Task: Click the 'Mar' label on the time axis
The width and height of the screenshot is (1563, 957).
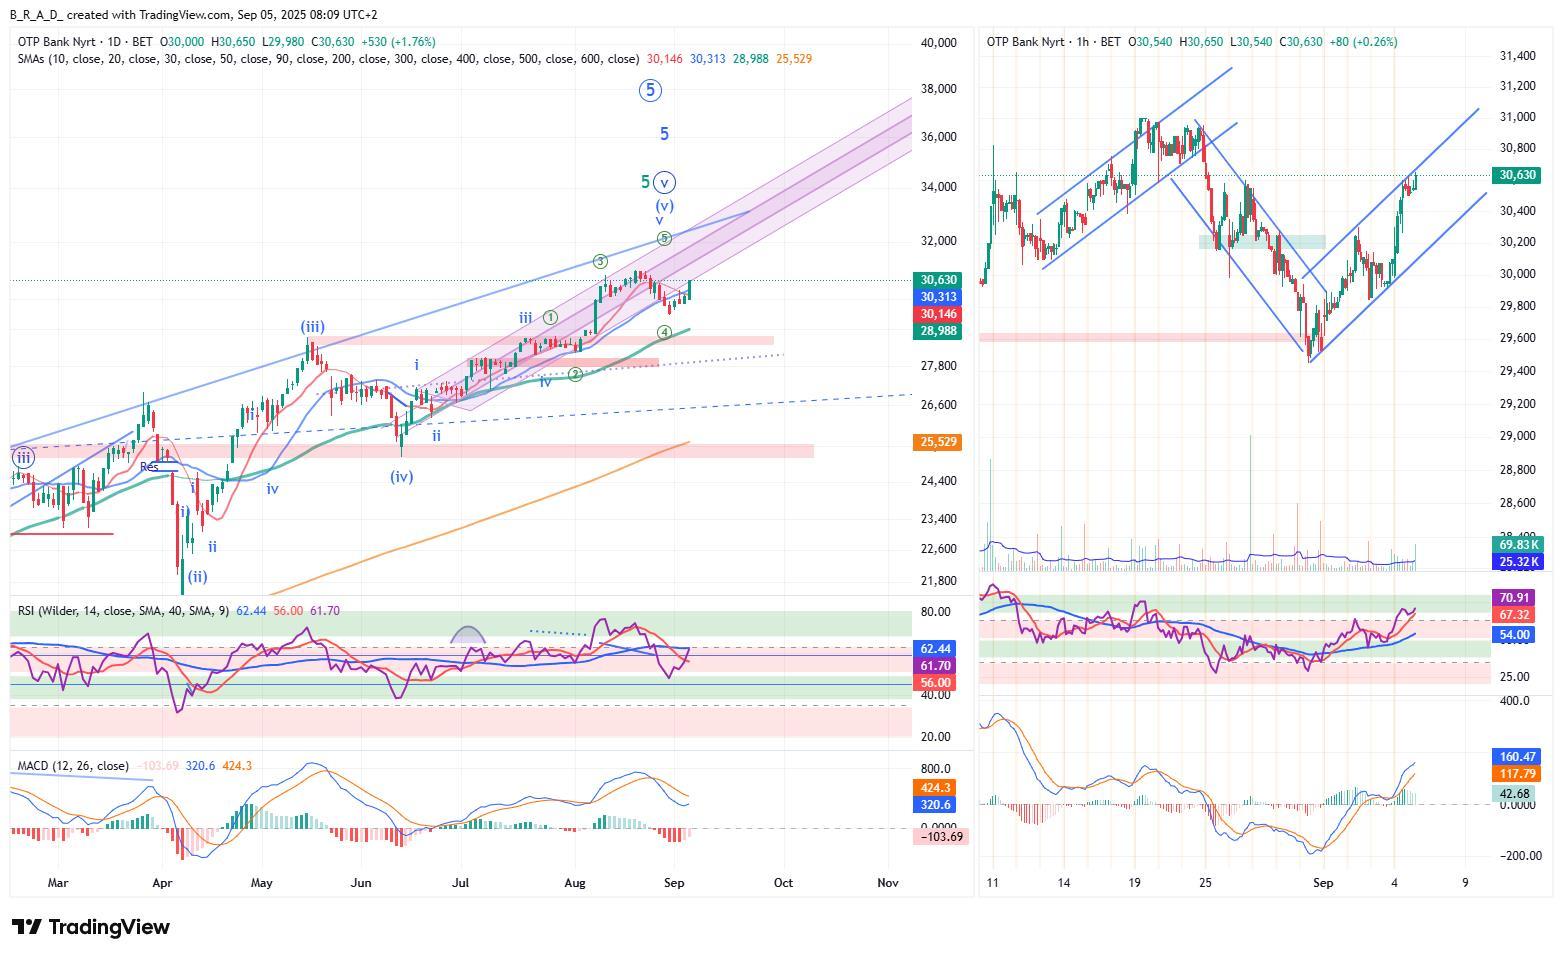Action: tap(58, 883)
